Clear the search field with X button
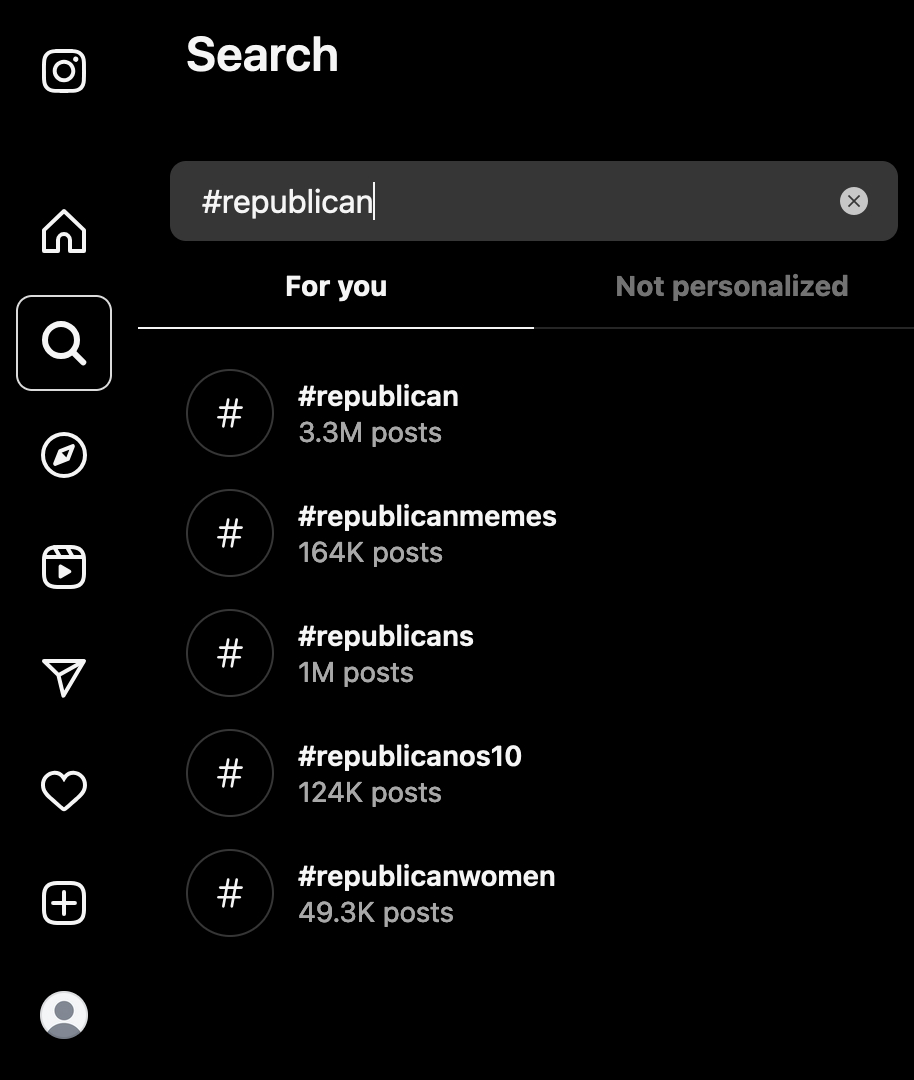Image resolution: width=914 pixels, height=1080 pixels. click(x=853, y=201)
